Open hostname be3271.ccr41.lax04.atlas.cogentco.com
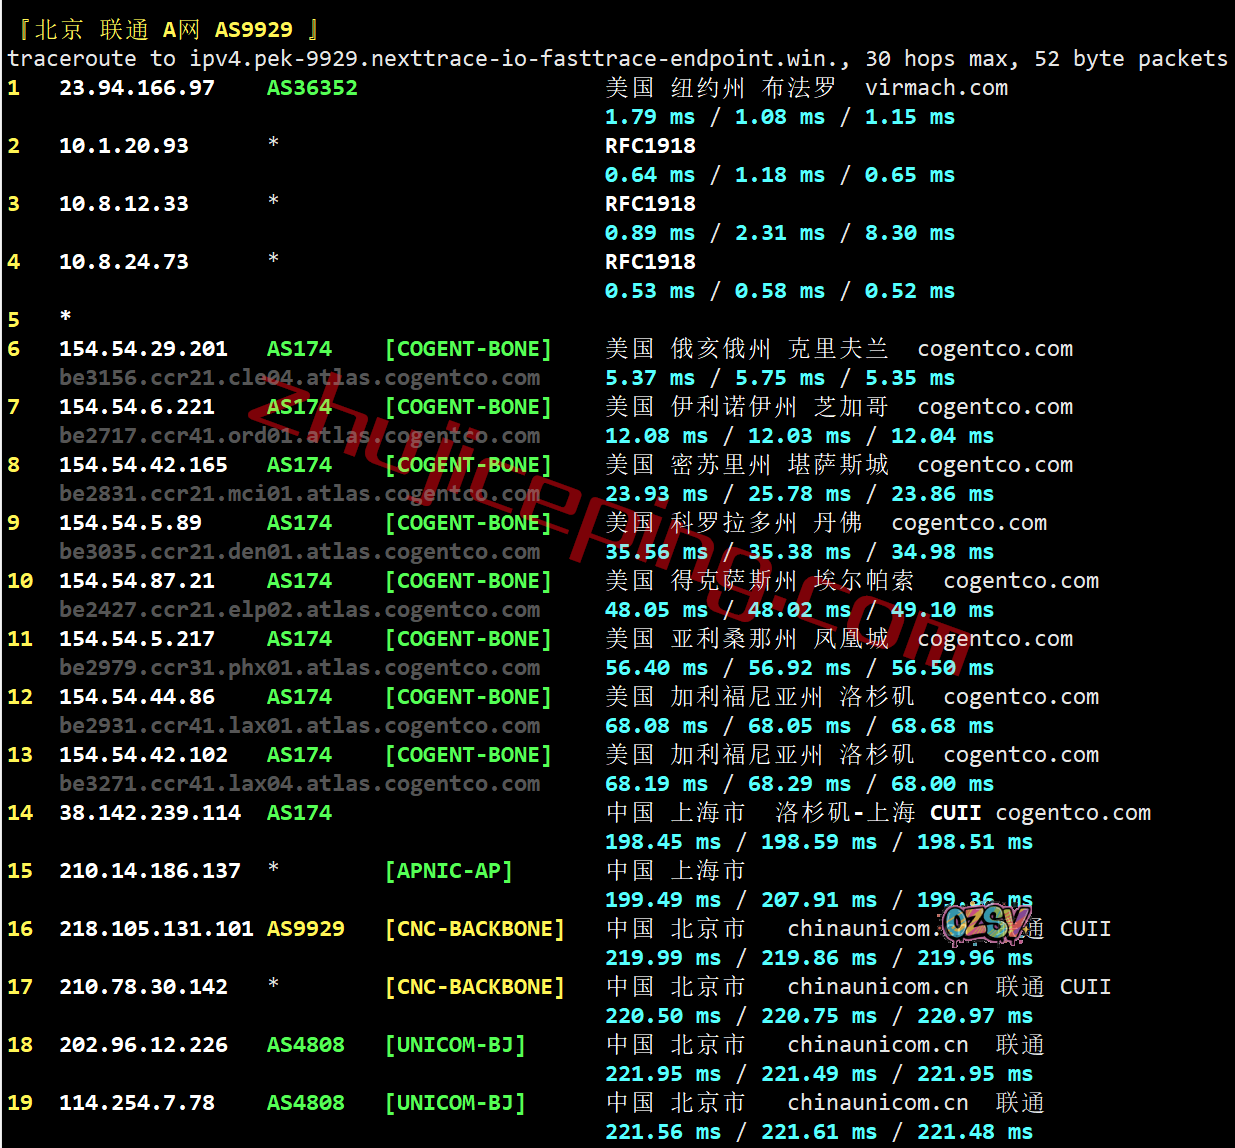Viewport: 1235px width, 1148px height. [299, 784]
